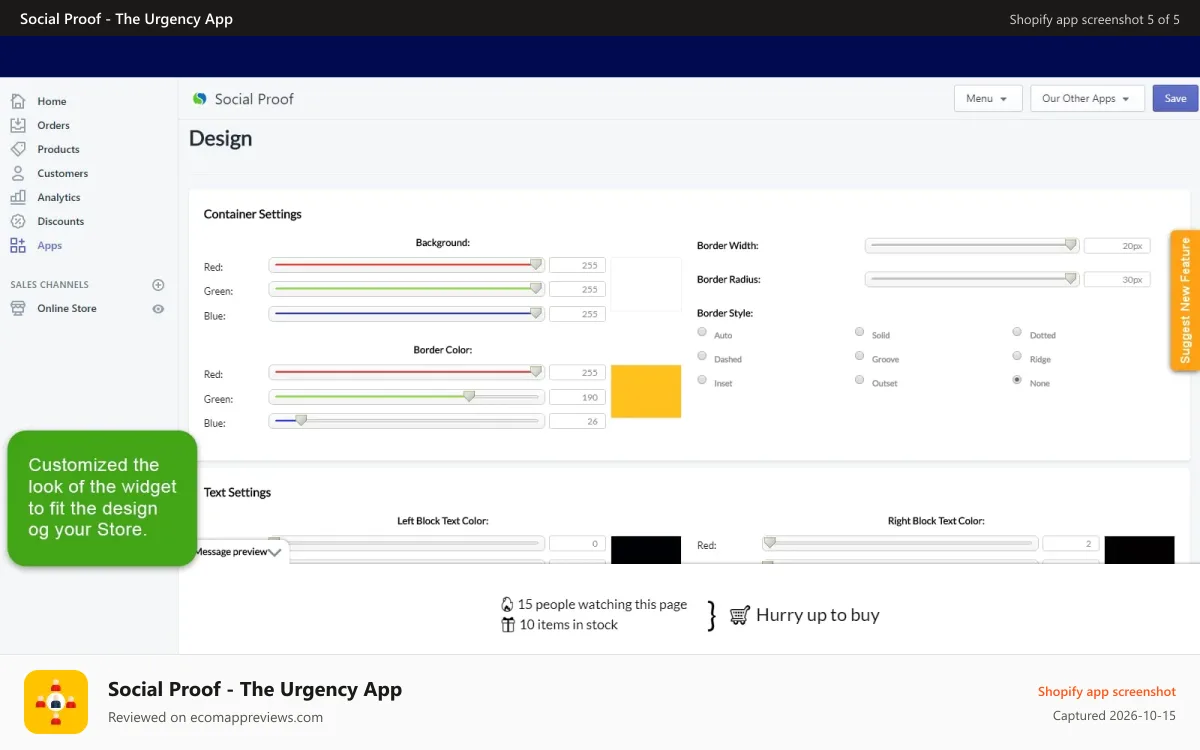Click the Discounts percent badge icon

tap(18, 221)
